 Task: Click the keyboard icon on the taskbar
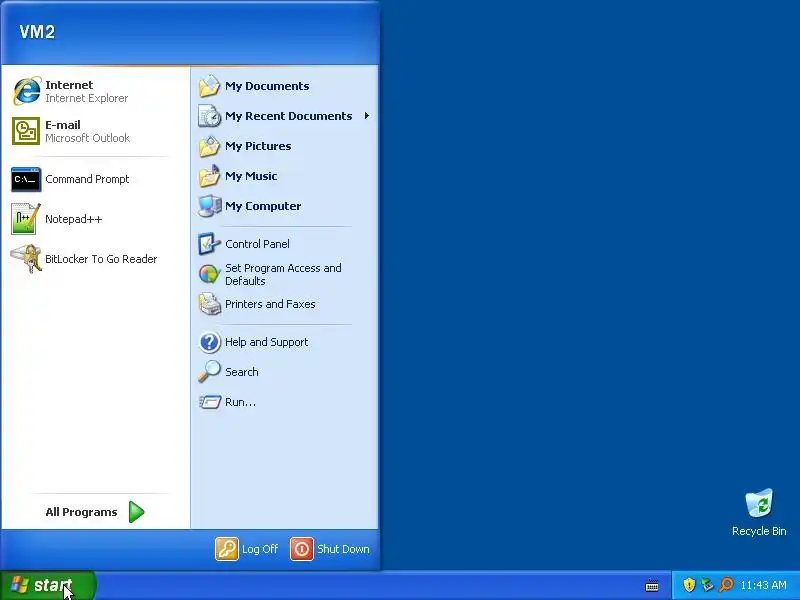652,585
